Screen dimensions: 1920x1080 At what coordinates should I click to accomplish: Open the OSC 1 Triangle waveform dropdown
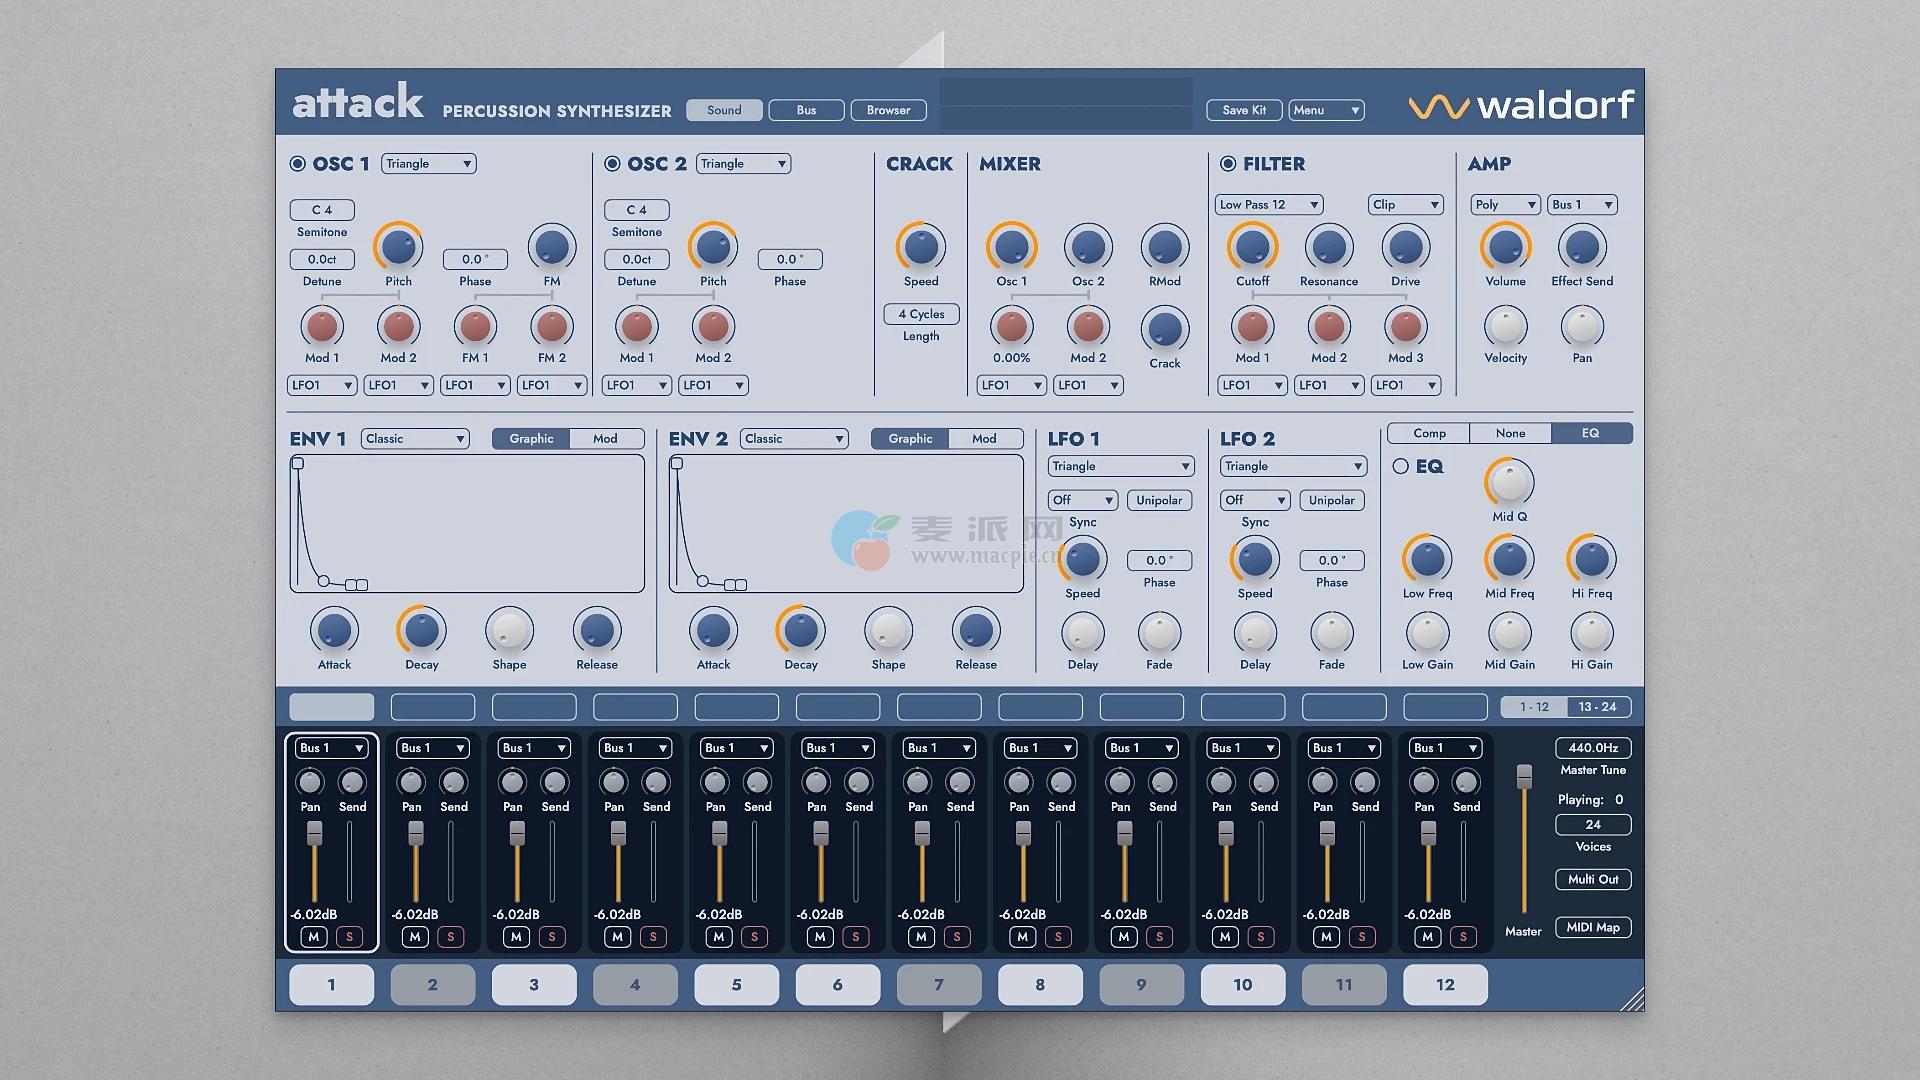428,164
